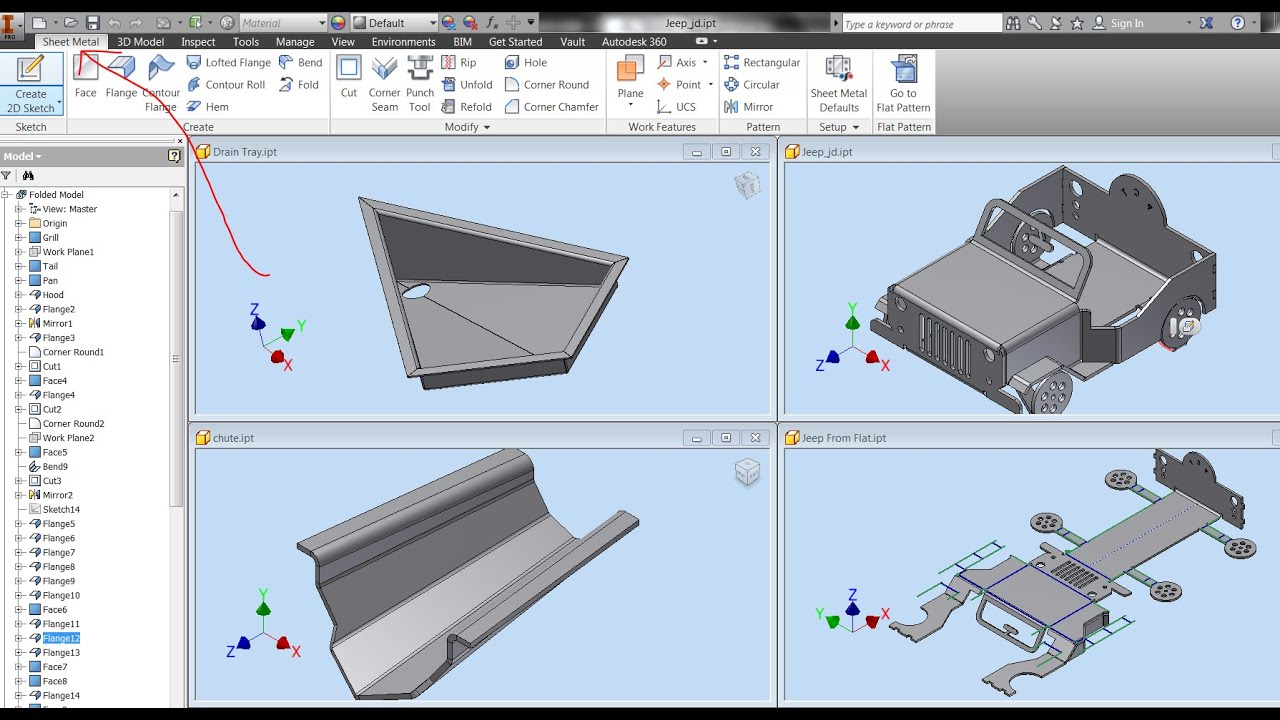The width and height of the screenshot is (1280, 720).
Task: Switch to the Manage tab
Action: pos(295,42)
